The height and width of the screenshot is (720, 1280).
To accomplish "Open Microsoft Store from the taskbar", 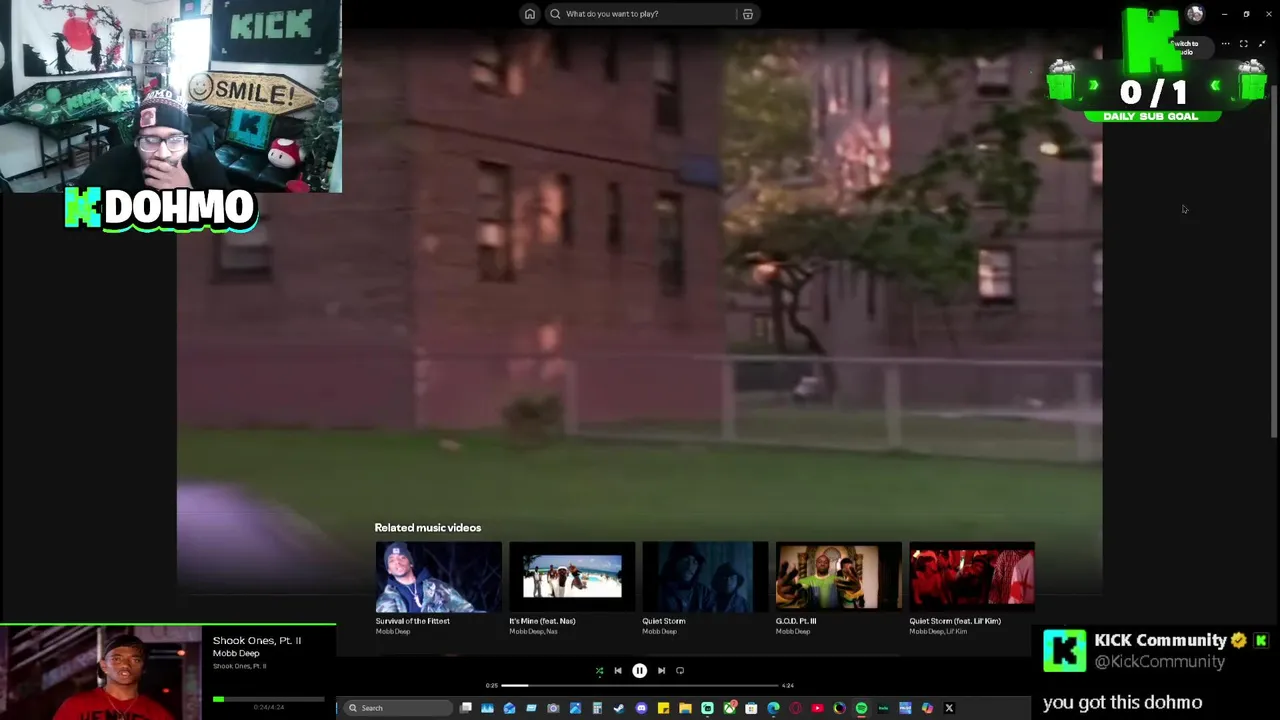I will pyautogui.click(x=751, y=708).
